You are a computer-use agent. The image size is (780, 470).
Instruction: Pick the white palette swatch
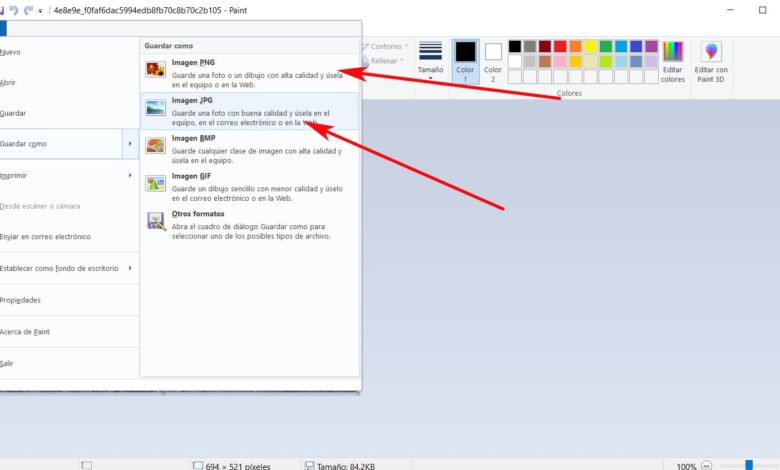coord(515,61)
